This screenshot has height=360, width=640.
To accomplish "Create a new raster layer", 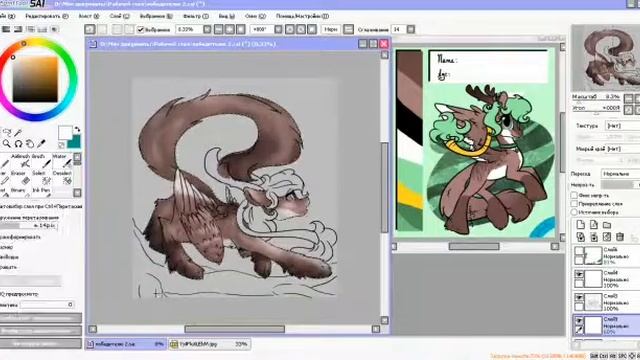I will (580, 224).
